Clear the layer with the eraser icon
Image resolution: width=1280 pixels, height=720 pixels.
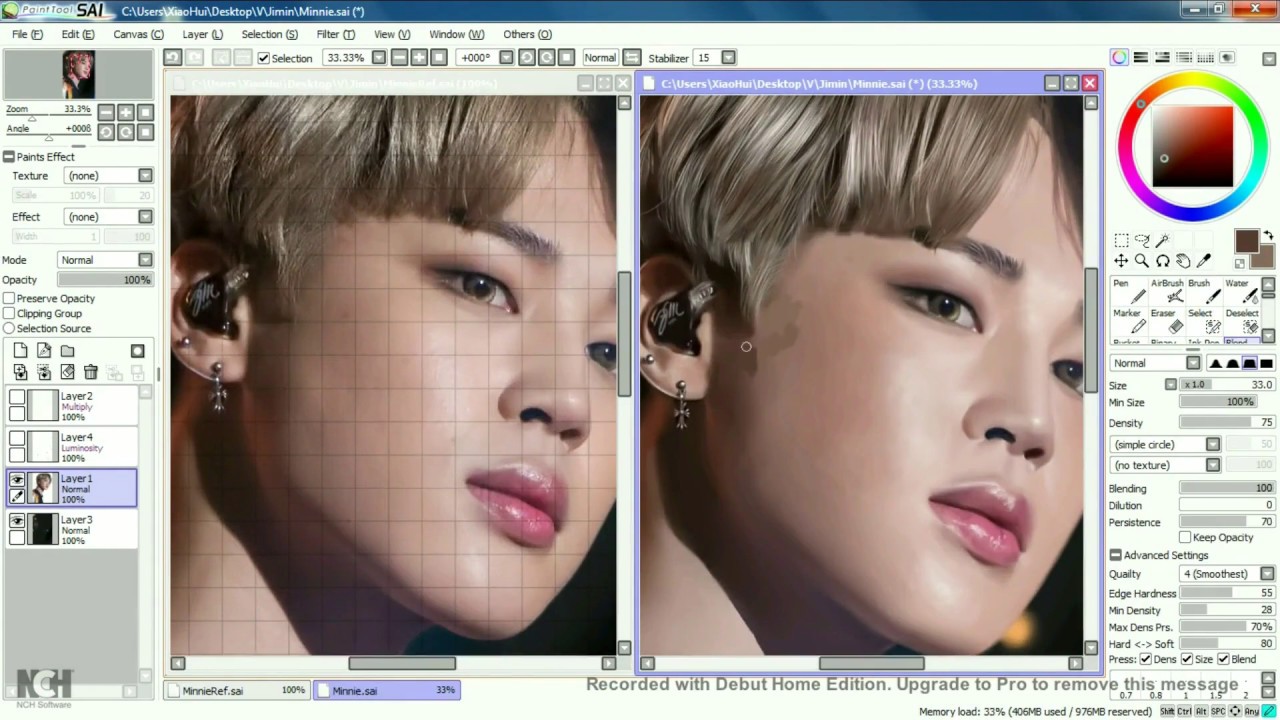(x=67, y=372)
